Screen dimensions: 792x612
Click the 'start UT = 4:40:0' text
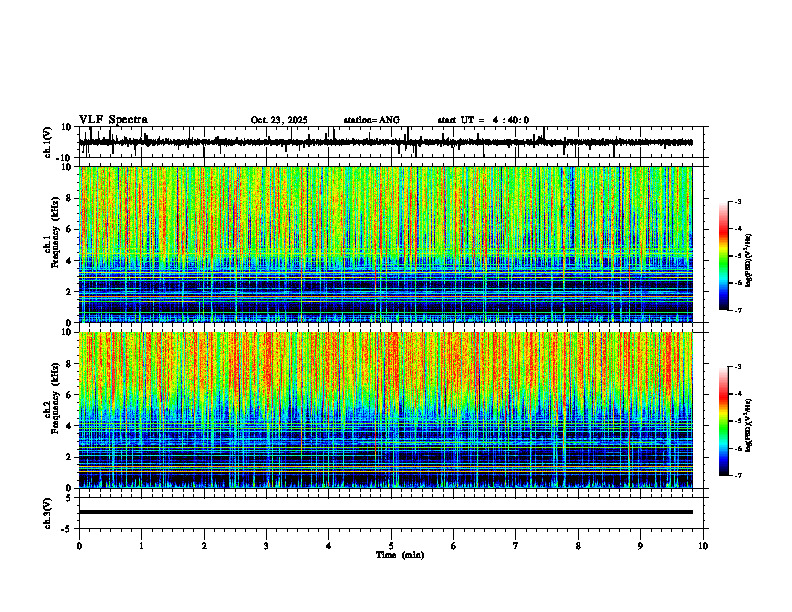pyautogui.click(x=483, y=120)
